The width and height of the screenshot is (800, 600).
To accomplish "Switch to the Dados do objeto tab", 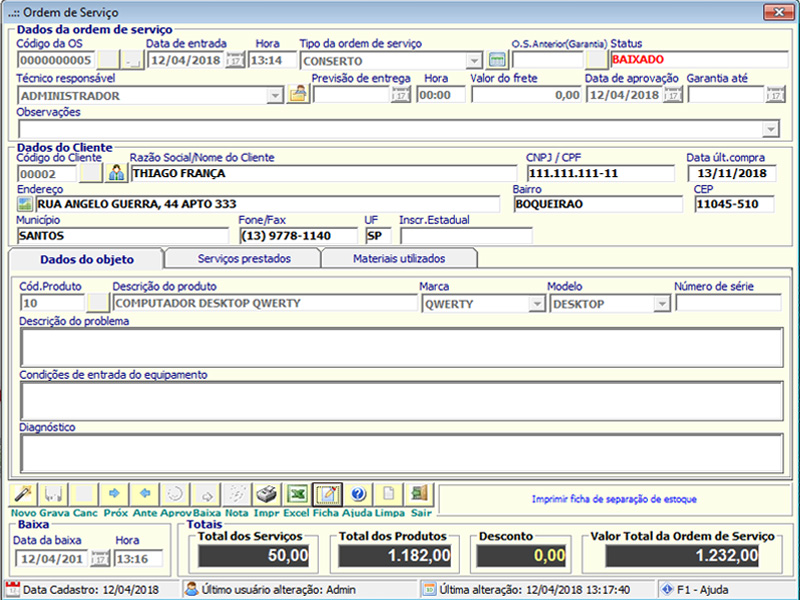I will coord(87,259).
